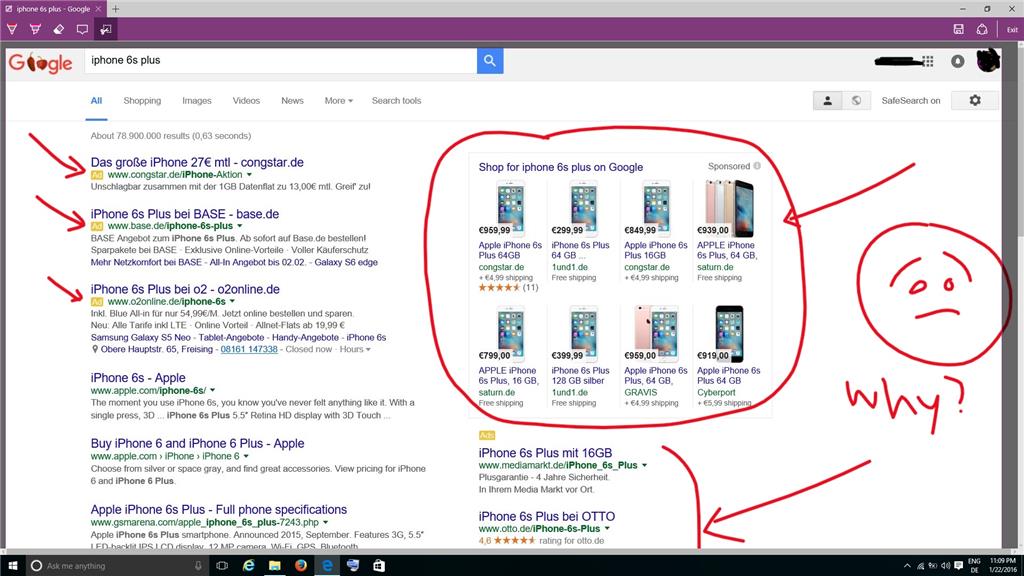This screenshot has width=1024, height=576.
Task: Open 'iPhone 6s Plus bei BASE' link
Action: coord(185,214)
